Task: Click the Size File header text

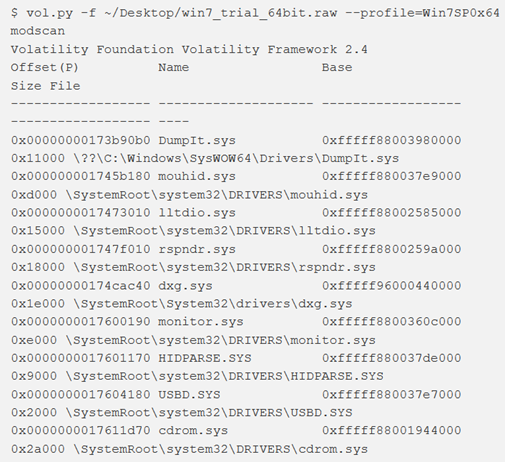Action: [45, 86]
